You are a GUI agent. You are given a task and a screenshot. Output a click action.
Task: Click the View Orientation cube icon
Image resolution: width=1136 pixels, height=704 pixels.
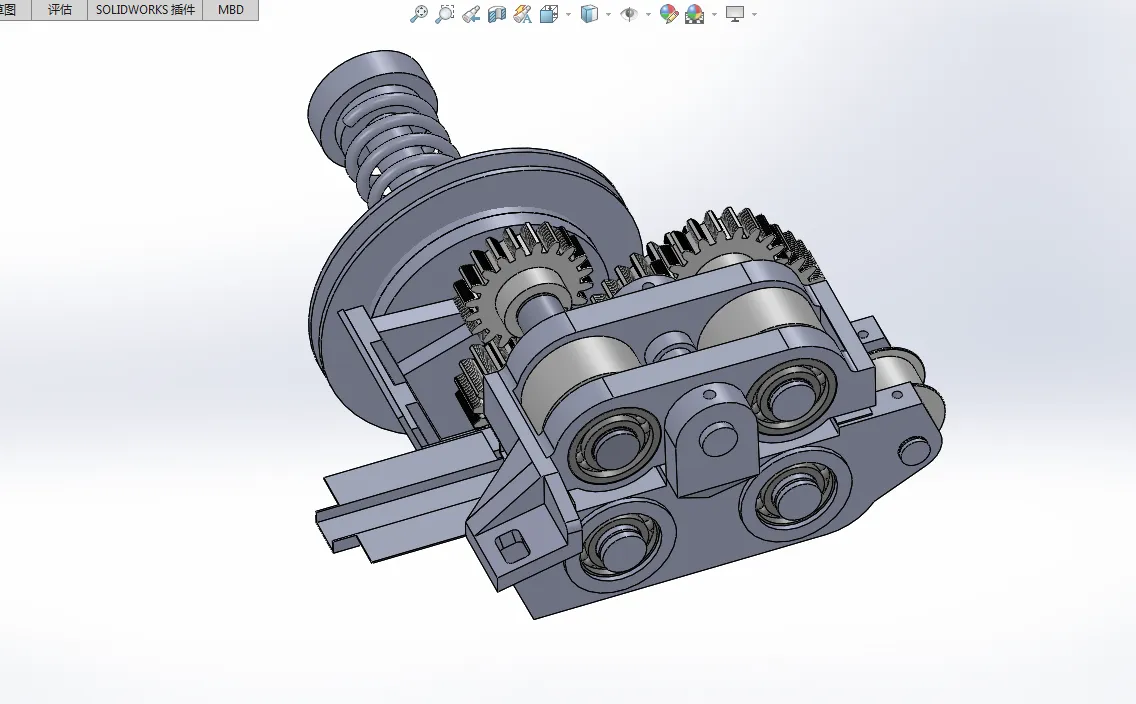tap(549, 14)
